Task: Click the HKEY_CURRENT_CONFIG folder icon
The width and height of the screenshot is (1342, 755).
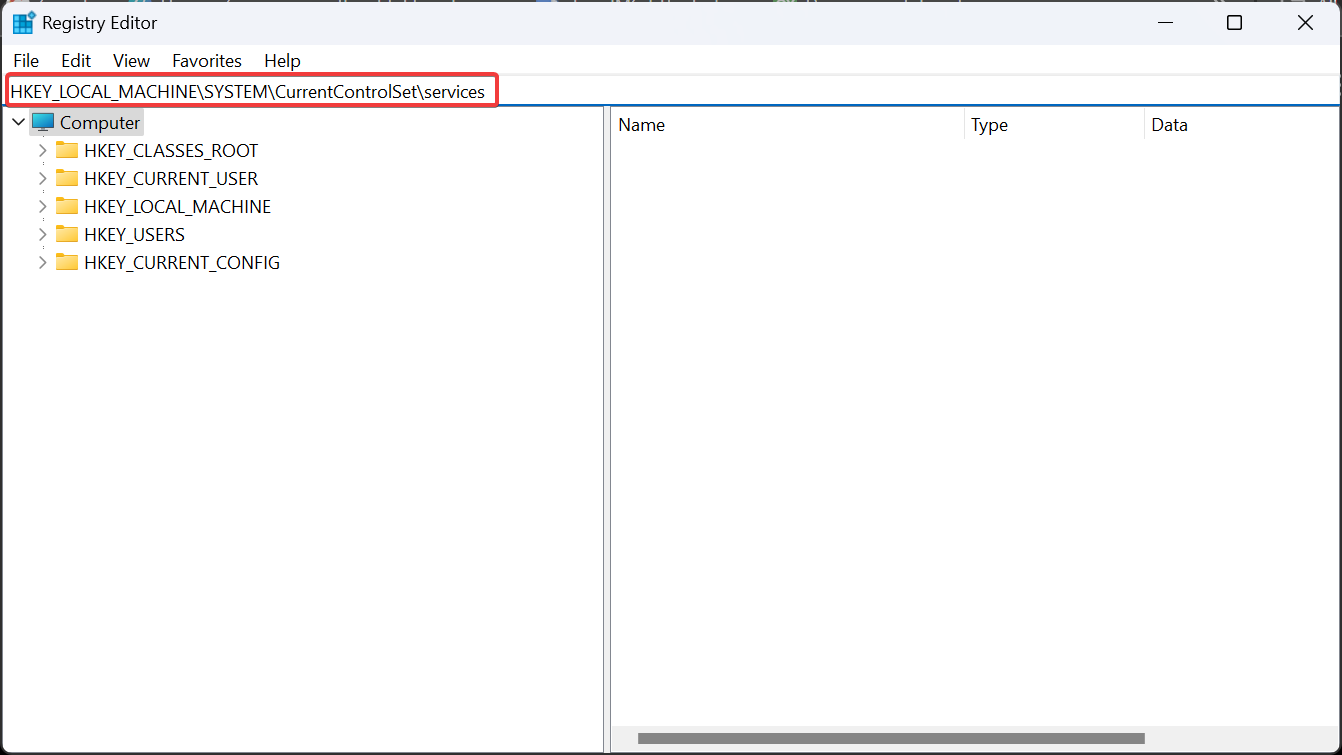Action: point(67,262)
